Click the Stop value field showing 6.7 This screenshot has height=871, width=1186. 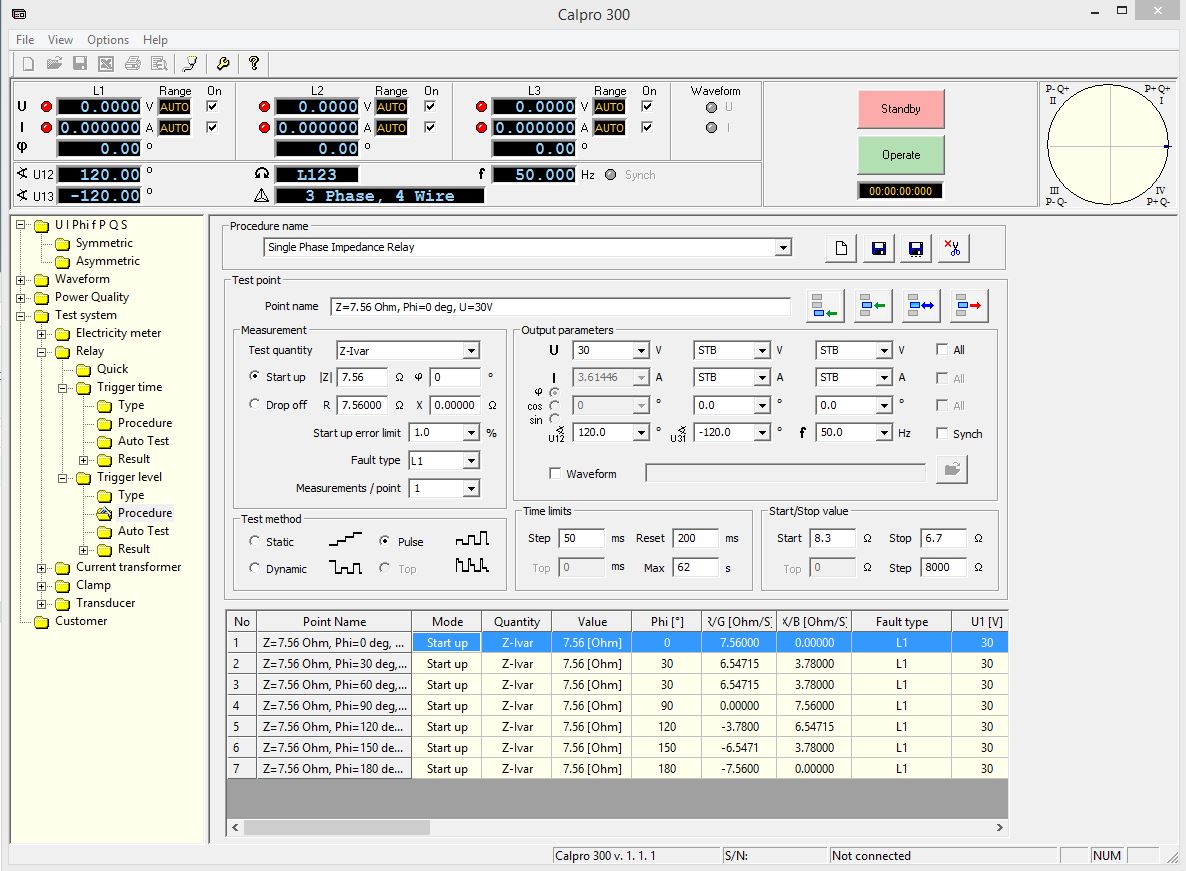(x=943, y=538)
